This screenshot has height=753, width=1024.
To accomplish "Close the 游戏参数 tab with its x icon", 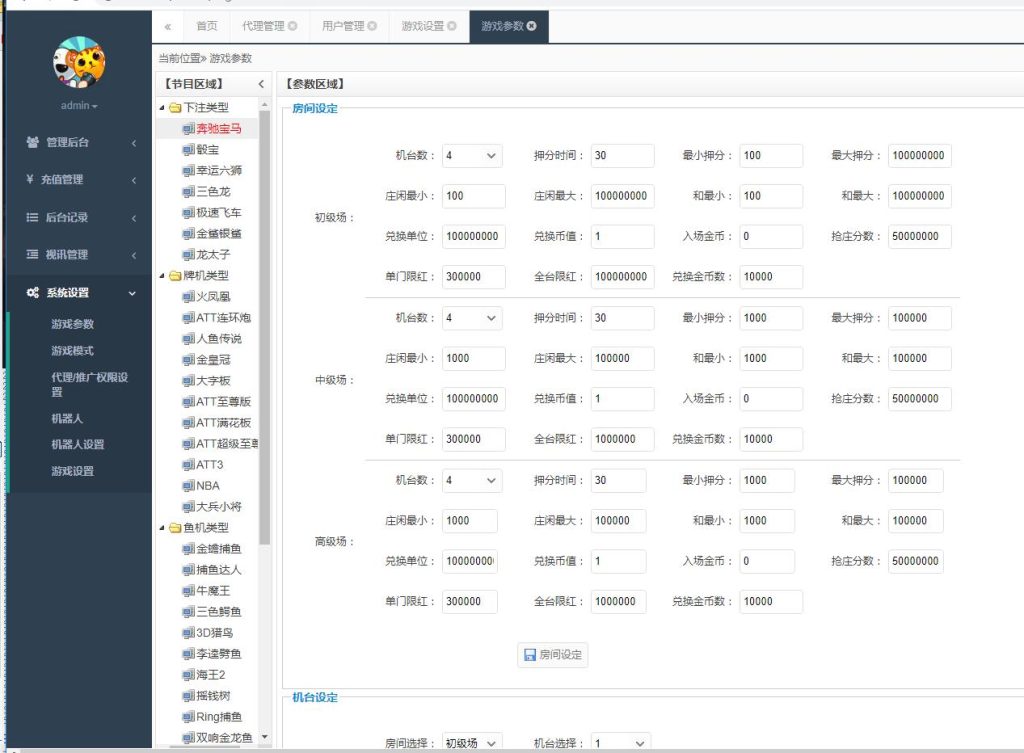I will coord(532,26).
